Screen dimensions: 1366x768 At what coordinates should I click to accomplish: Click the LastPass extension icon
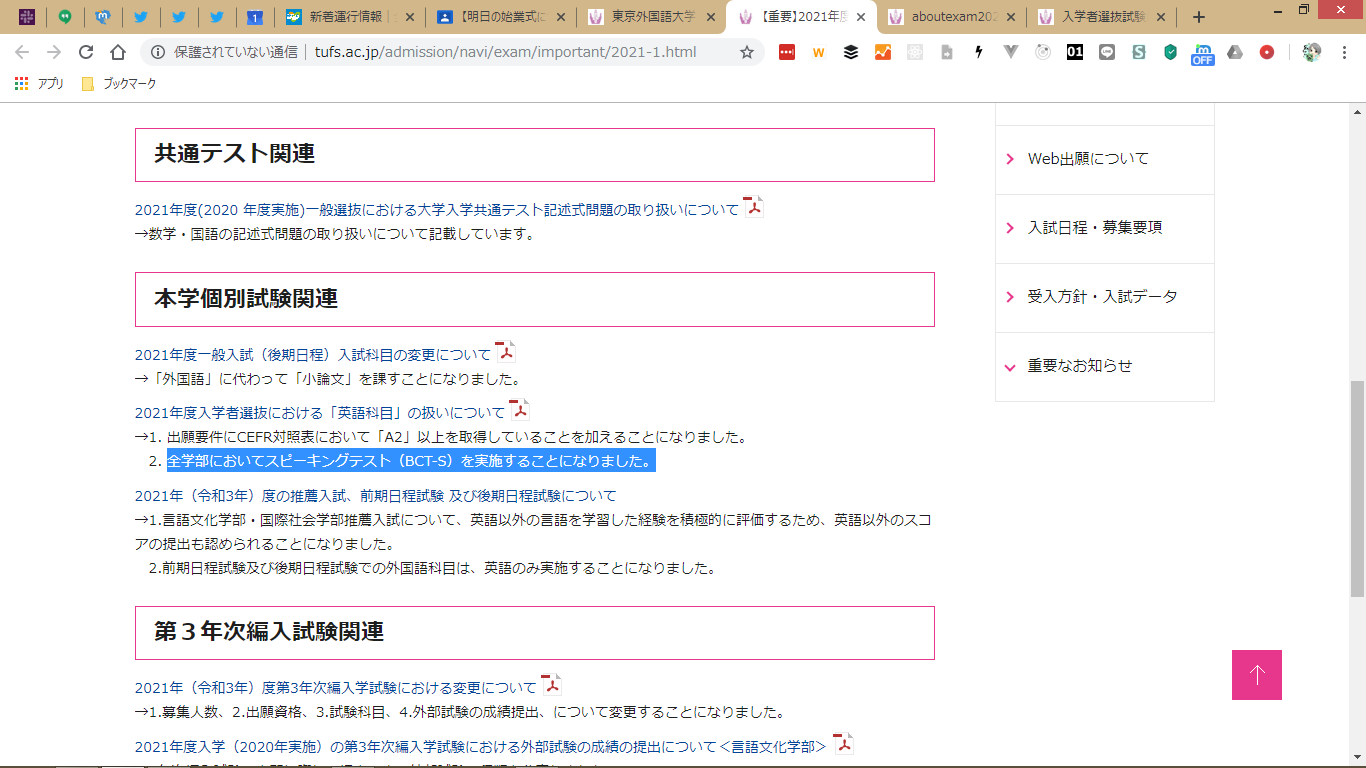coord(787,53)
